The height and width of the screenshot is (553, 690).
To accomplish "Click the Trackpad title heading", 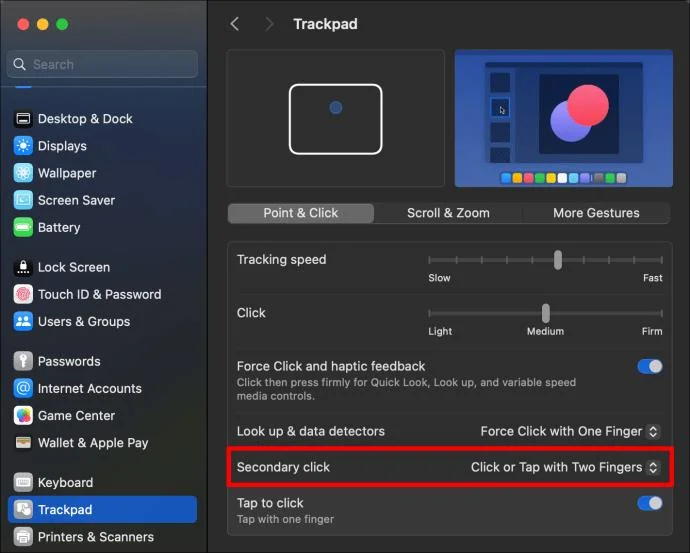I will (325, 24).
